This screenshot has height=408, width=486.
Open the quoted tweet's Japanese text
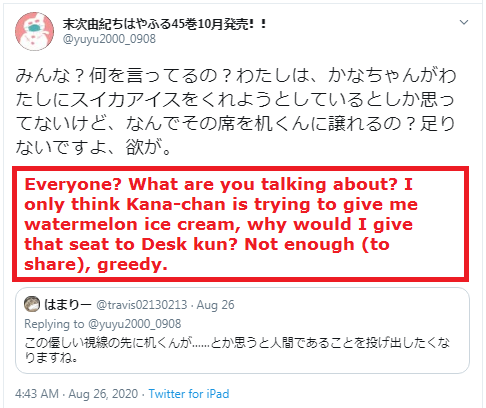(237, 349)
